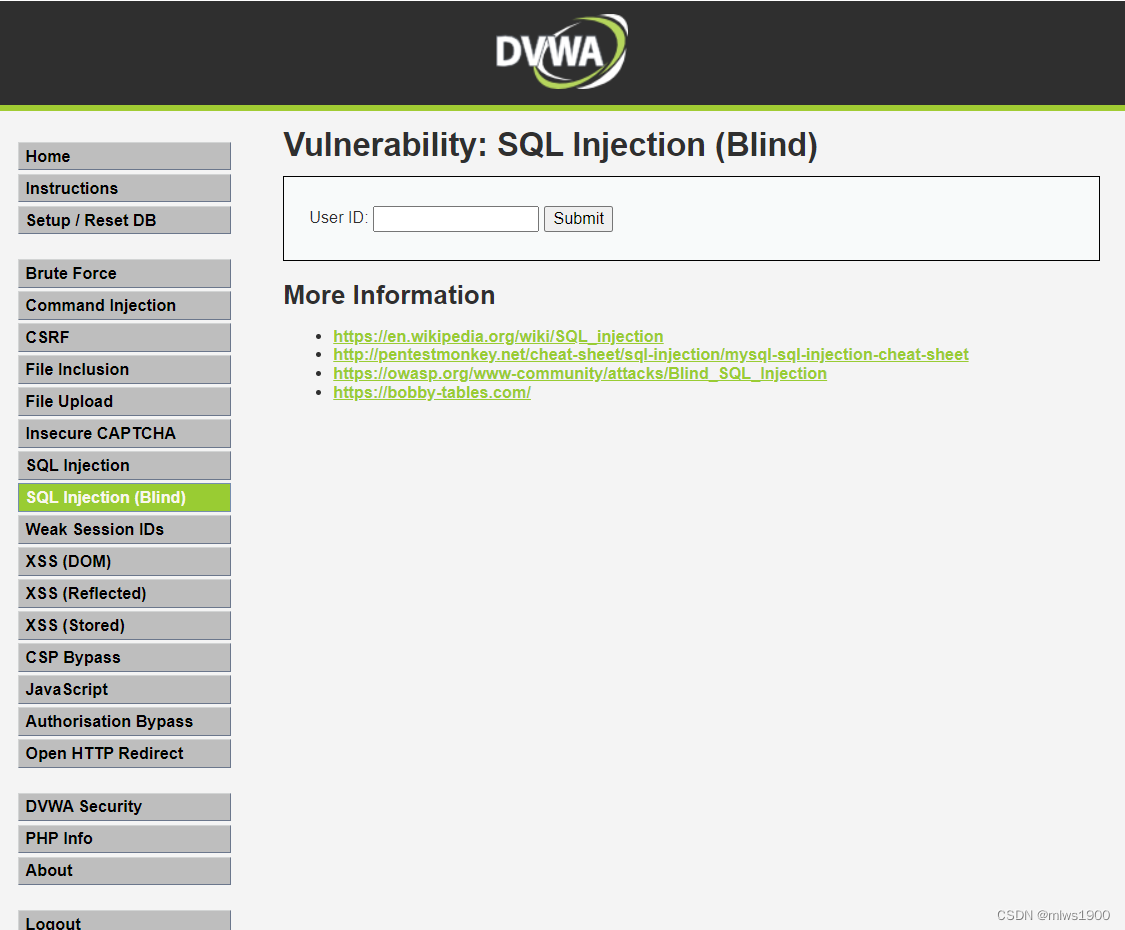The image size is (1125, 930).
Task: Go to Setup / Reset DB
Action: click(124, 220)
